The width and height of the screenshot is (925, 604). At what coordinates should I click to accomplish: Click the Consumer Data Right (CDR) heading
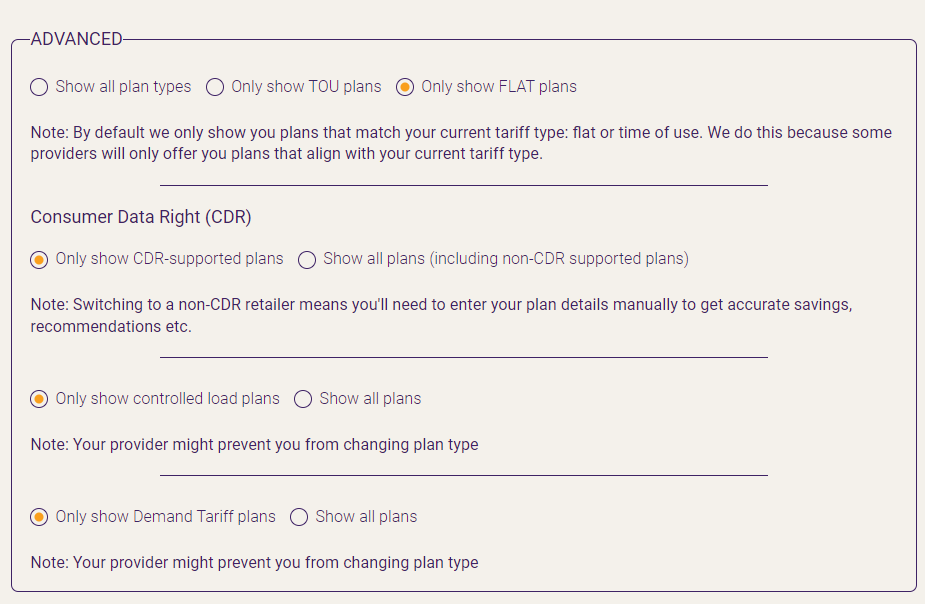[141, 217]
